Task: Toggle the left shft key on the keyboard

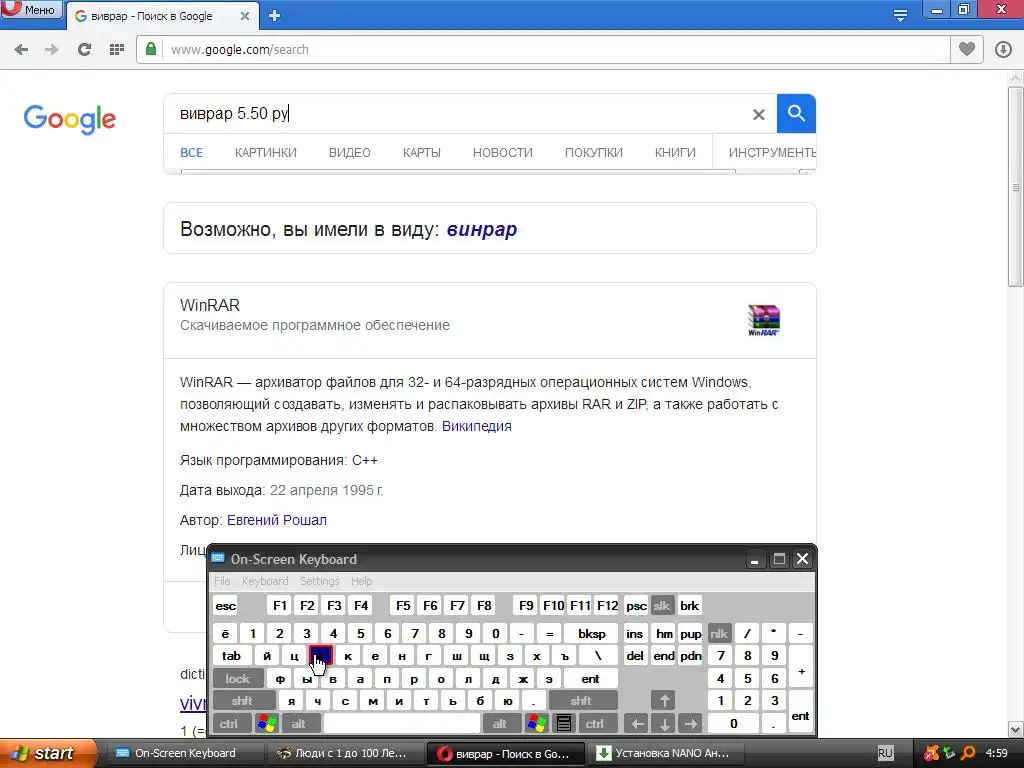Action: point(242,701)
